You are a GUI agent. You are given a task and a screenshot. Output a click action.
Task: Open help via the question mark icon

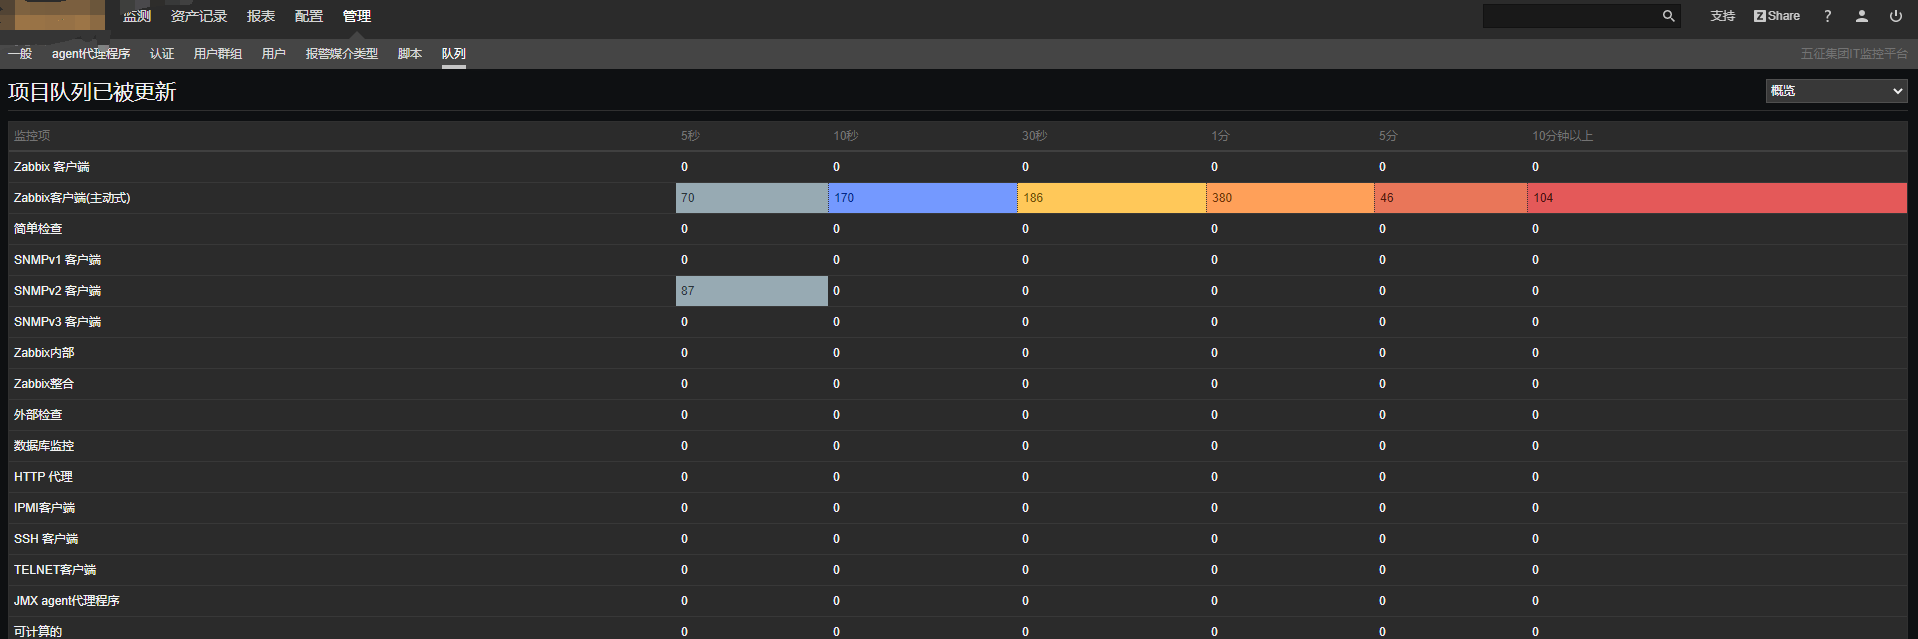click(1827, 16)
